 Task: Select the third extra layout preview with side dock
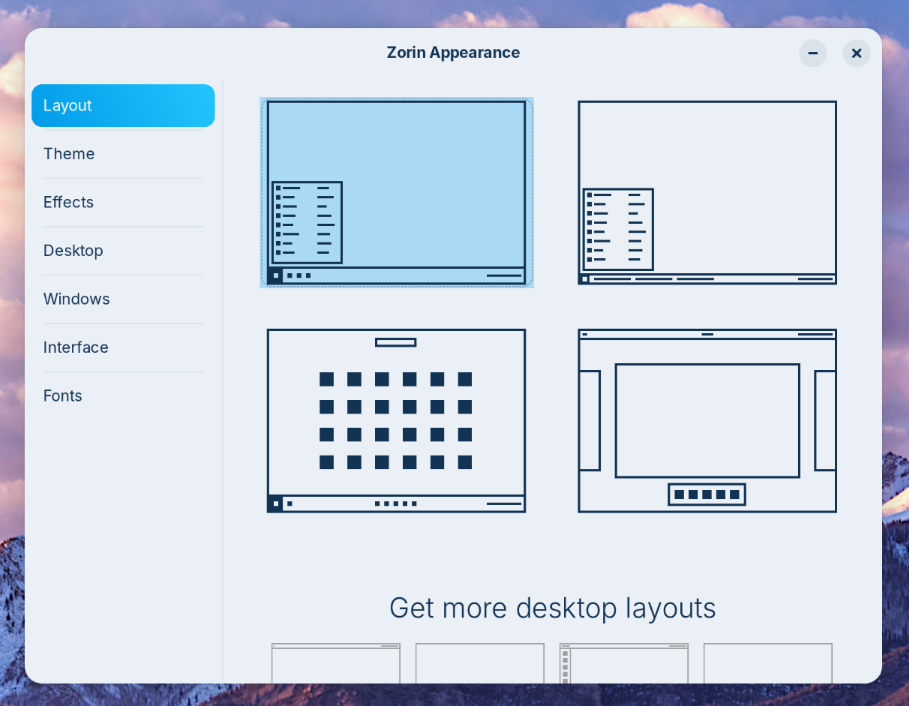tap(624, 663)
